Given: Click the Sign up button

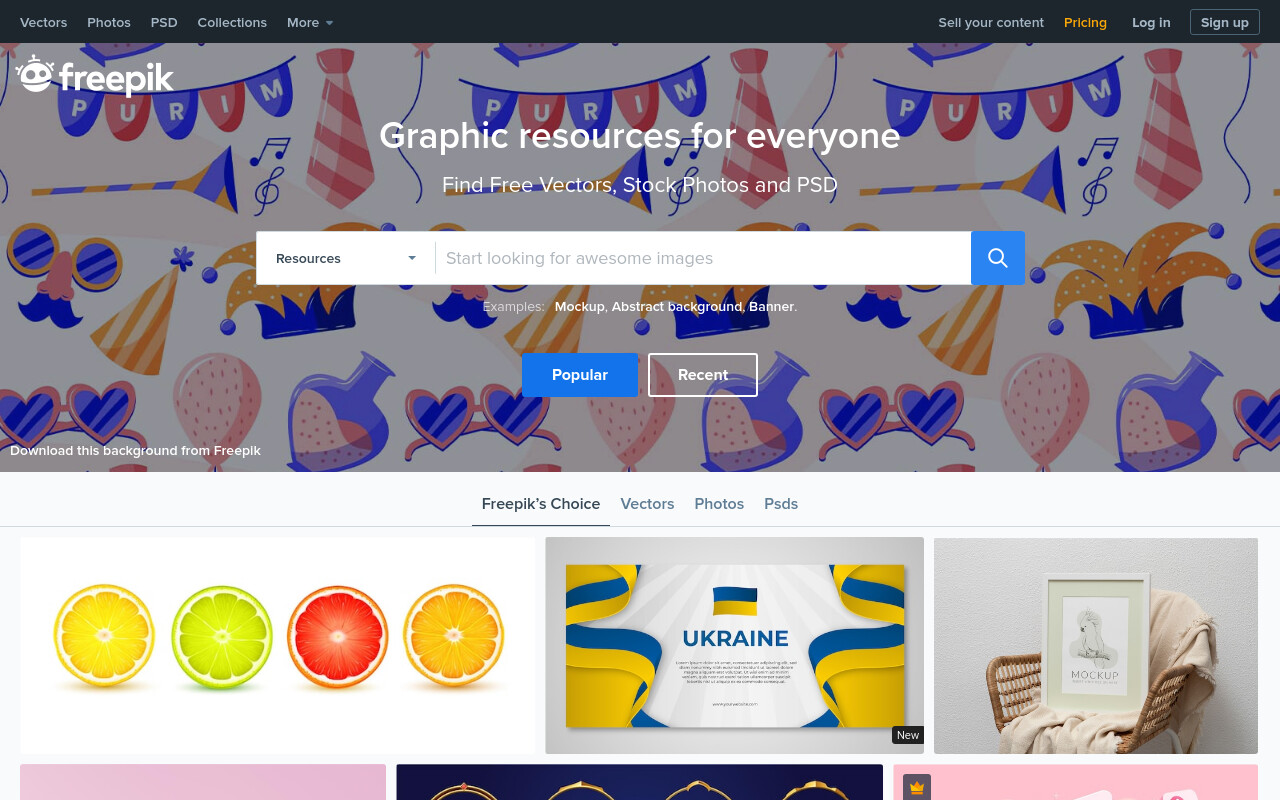Looking at the screenshot, I should [x=1225, y=22].
